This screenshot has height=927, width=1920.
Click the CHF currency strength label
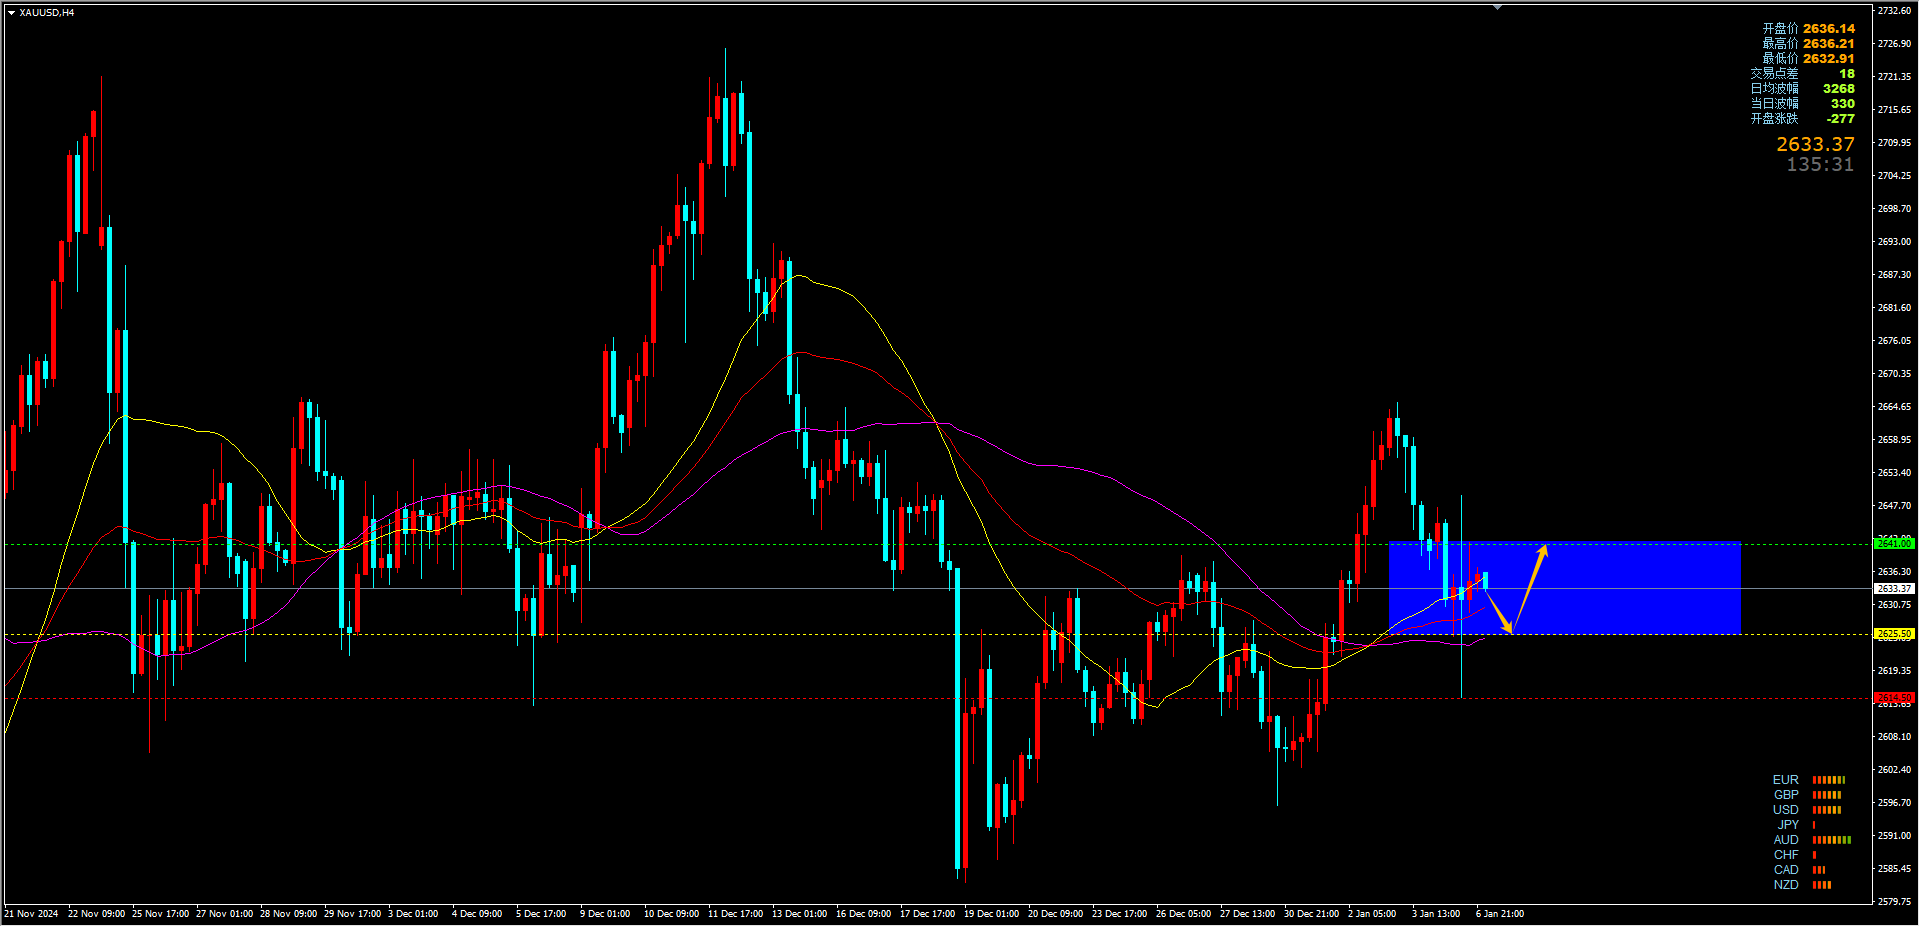1786,855
